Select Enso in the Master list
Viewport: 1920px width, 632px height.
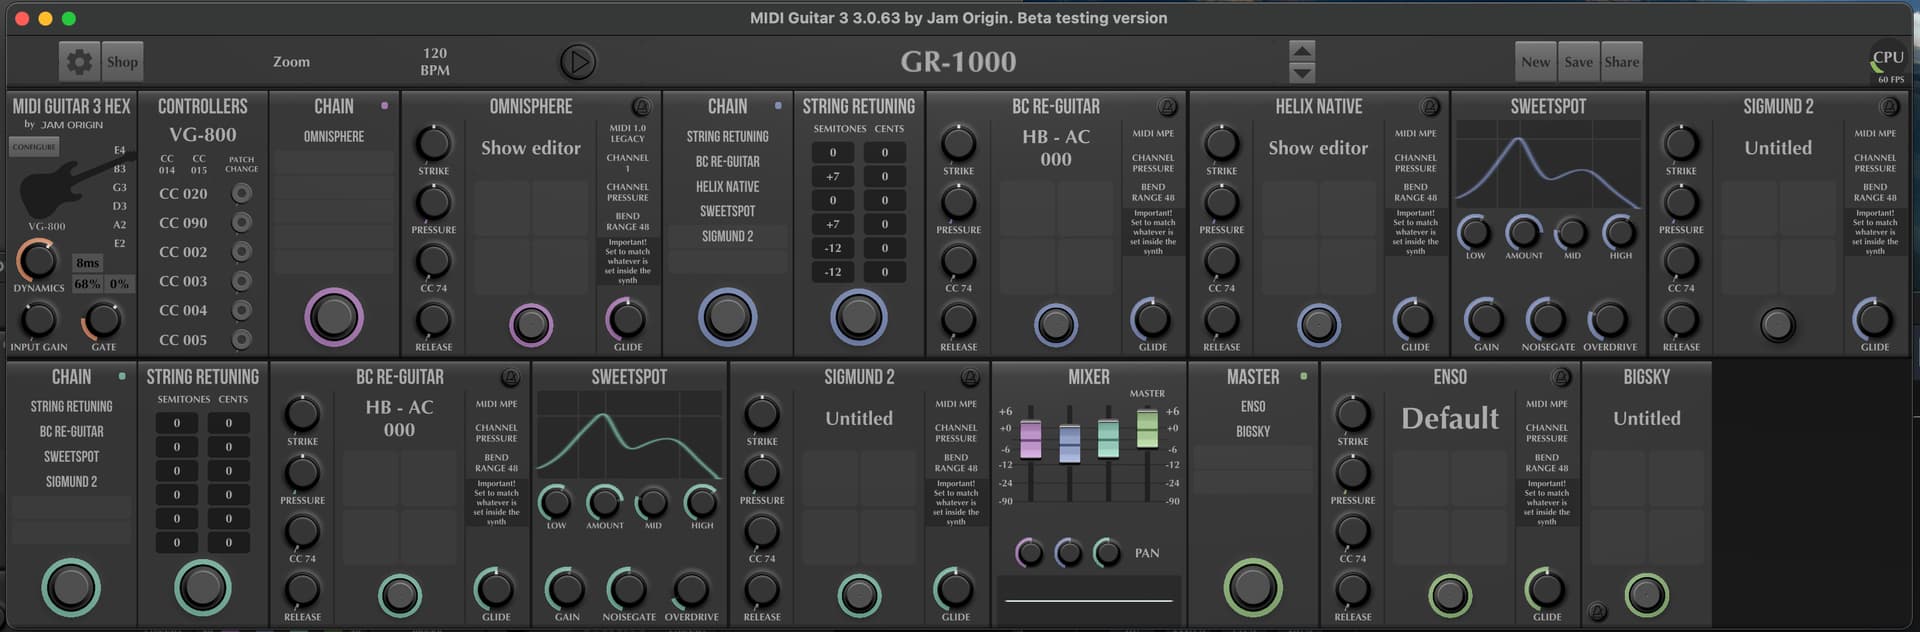click(1253, 407)
